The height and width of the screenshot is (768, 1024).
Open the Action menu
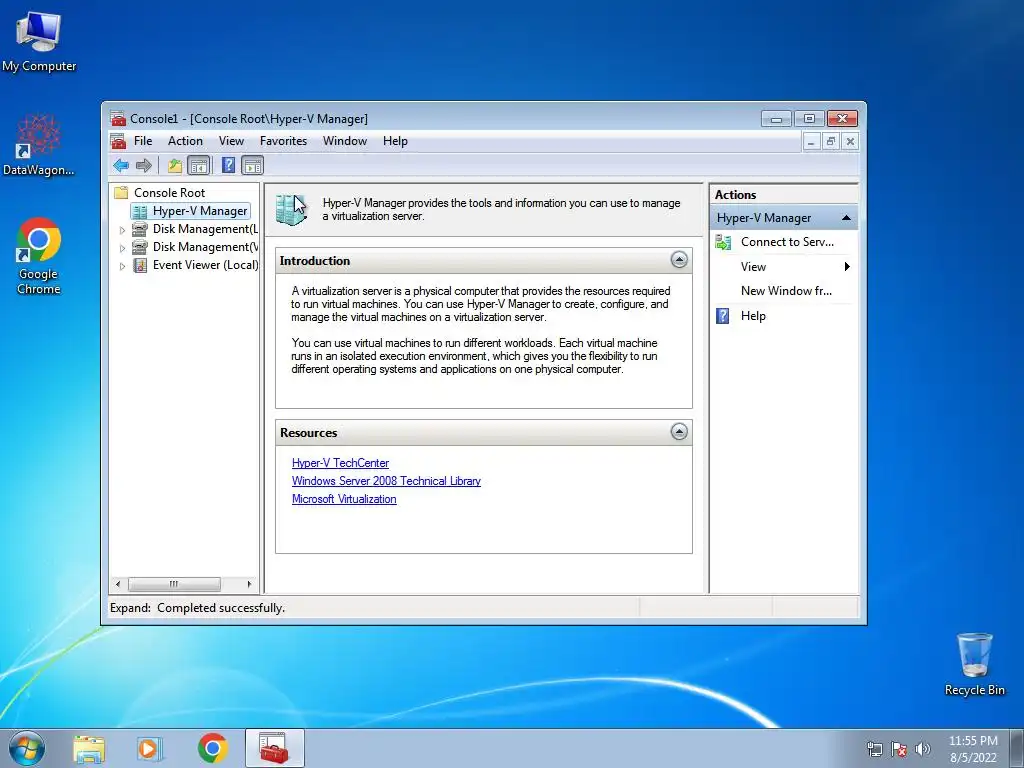pos(185,141)
